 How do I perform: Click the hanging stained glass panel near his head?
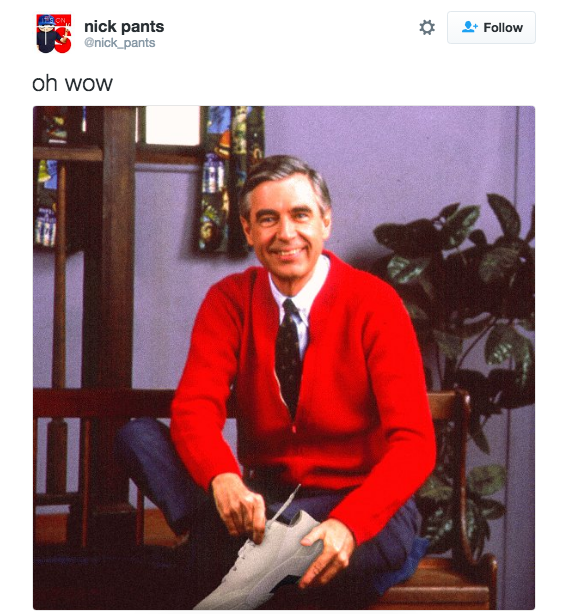[229, 180]
